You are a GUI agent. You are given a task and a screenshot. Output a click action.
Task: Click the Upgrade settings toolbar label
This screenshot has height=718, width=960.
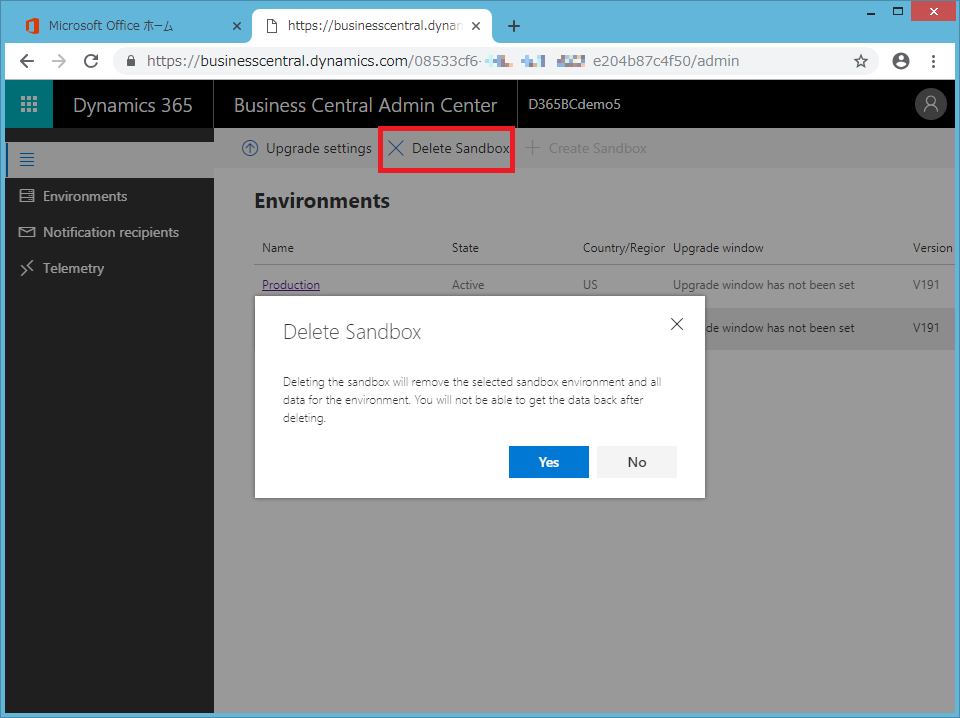pos(318,148)
